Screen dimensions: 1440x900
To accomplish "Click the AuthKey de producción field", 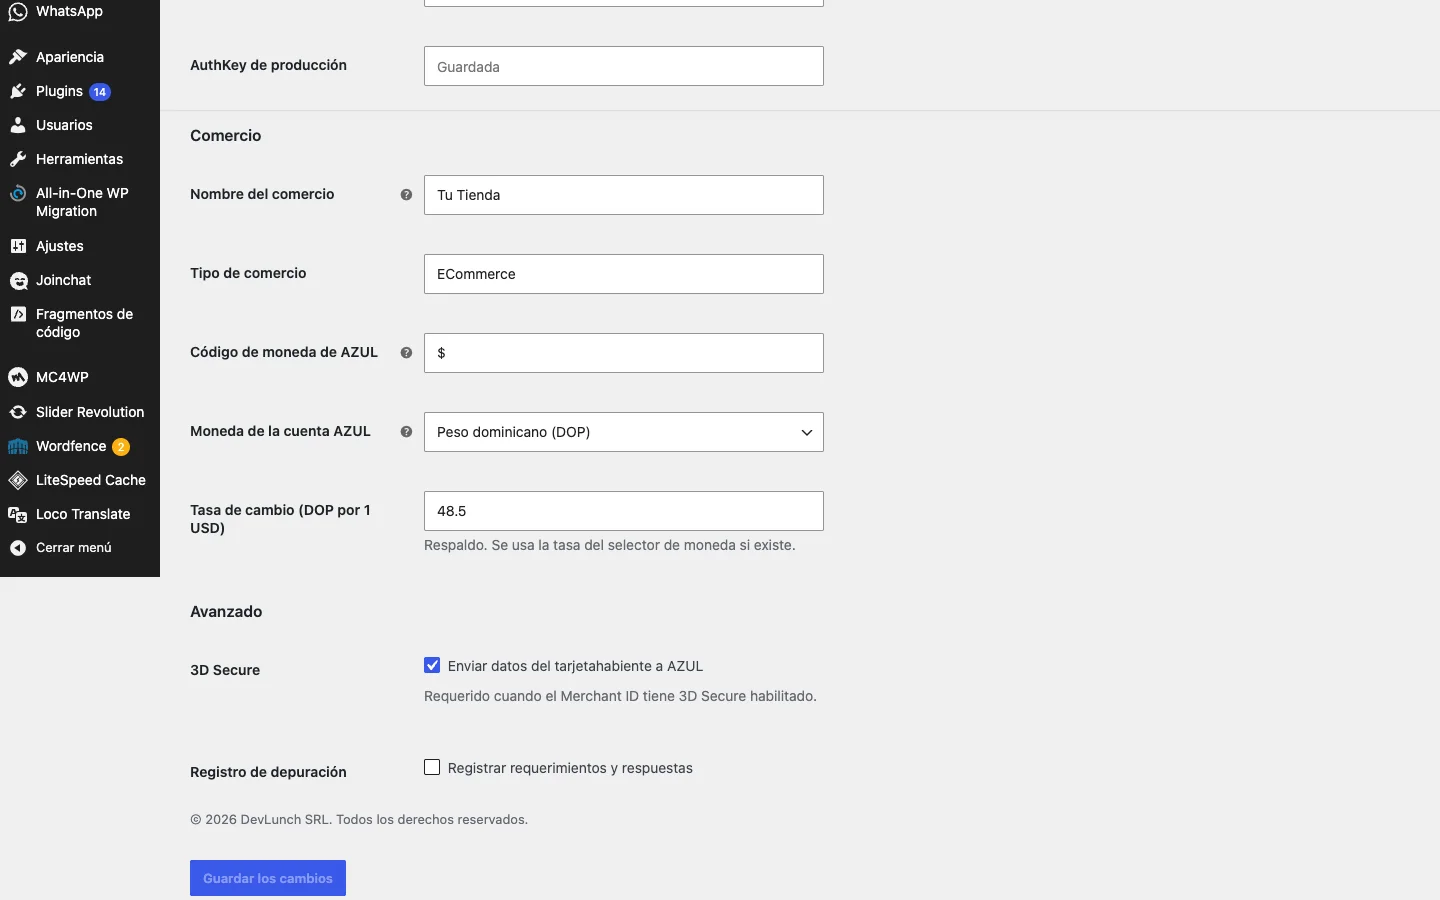I will [x=624, y=66].
